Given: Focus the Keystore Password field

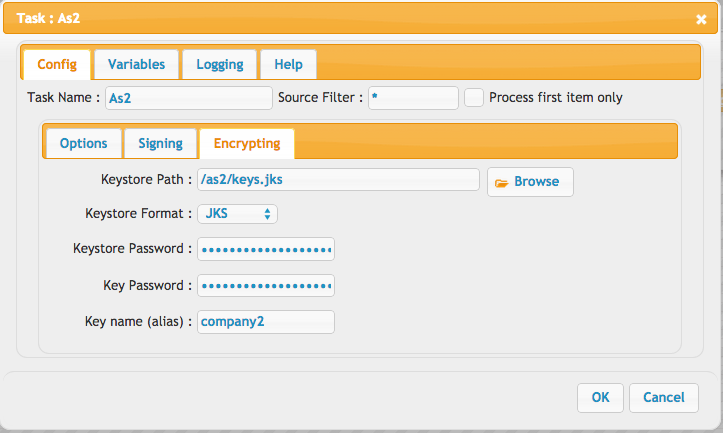Looking at the screenshot, I should click(x=266, y=249).
